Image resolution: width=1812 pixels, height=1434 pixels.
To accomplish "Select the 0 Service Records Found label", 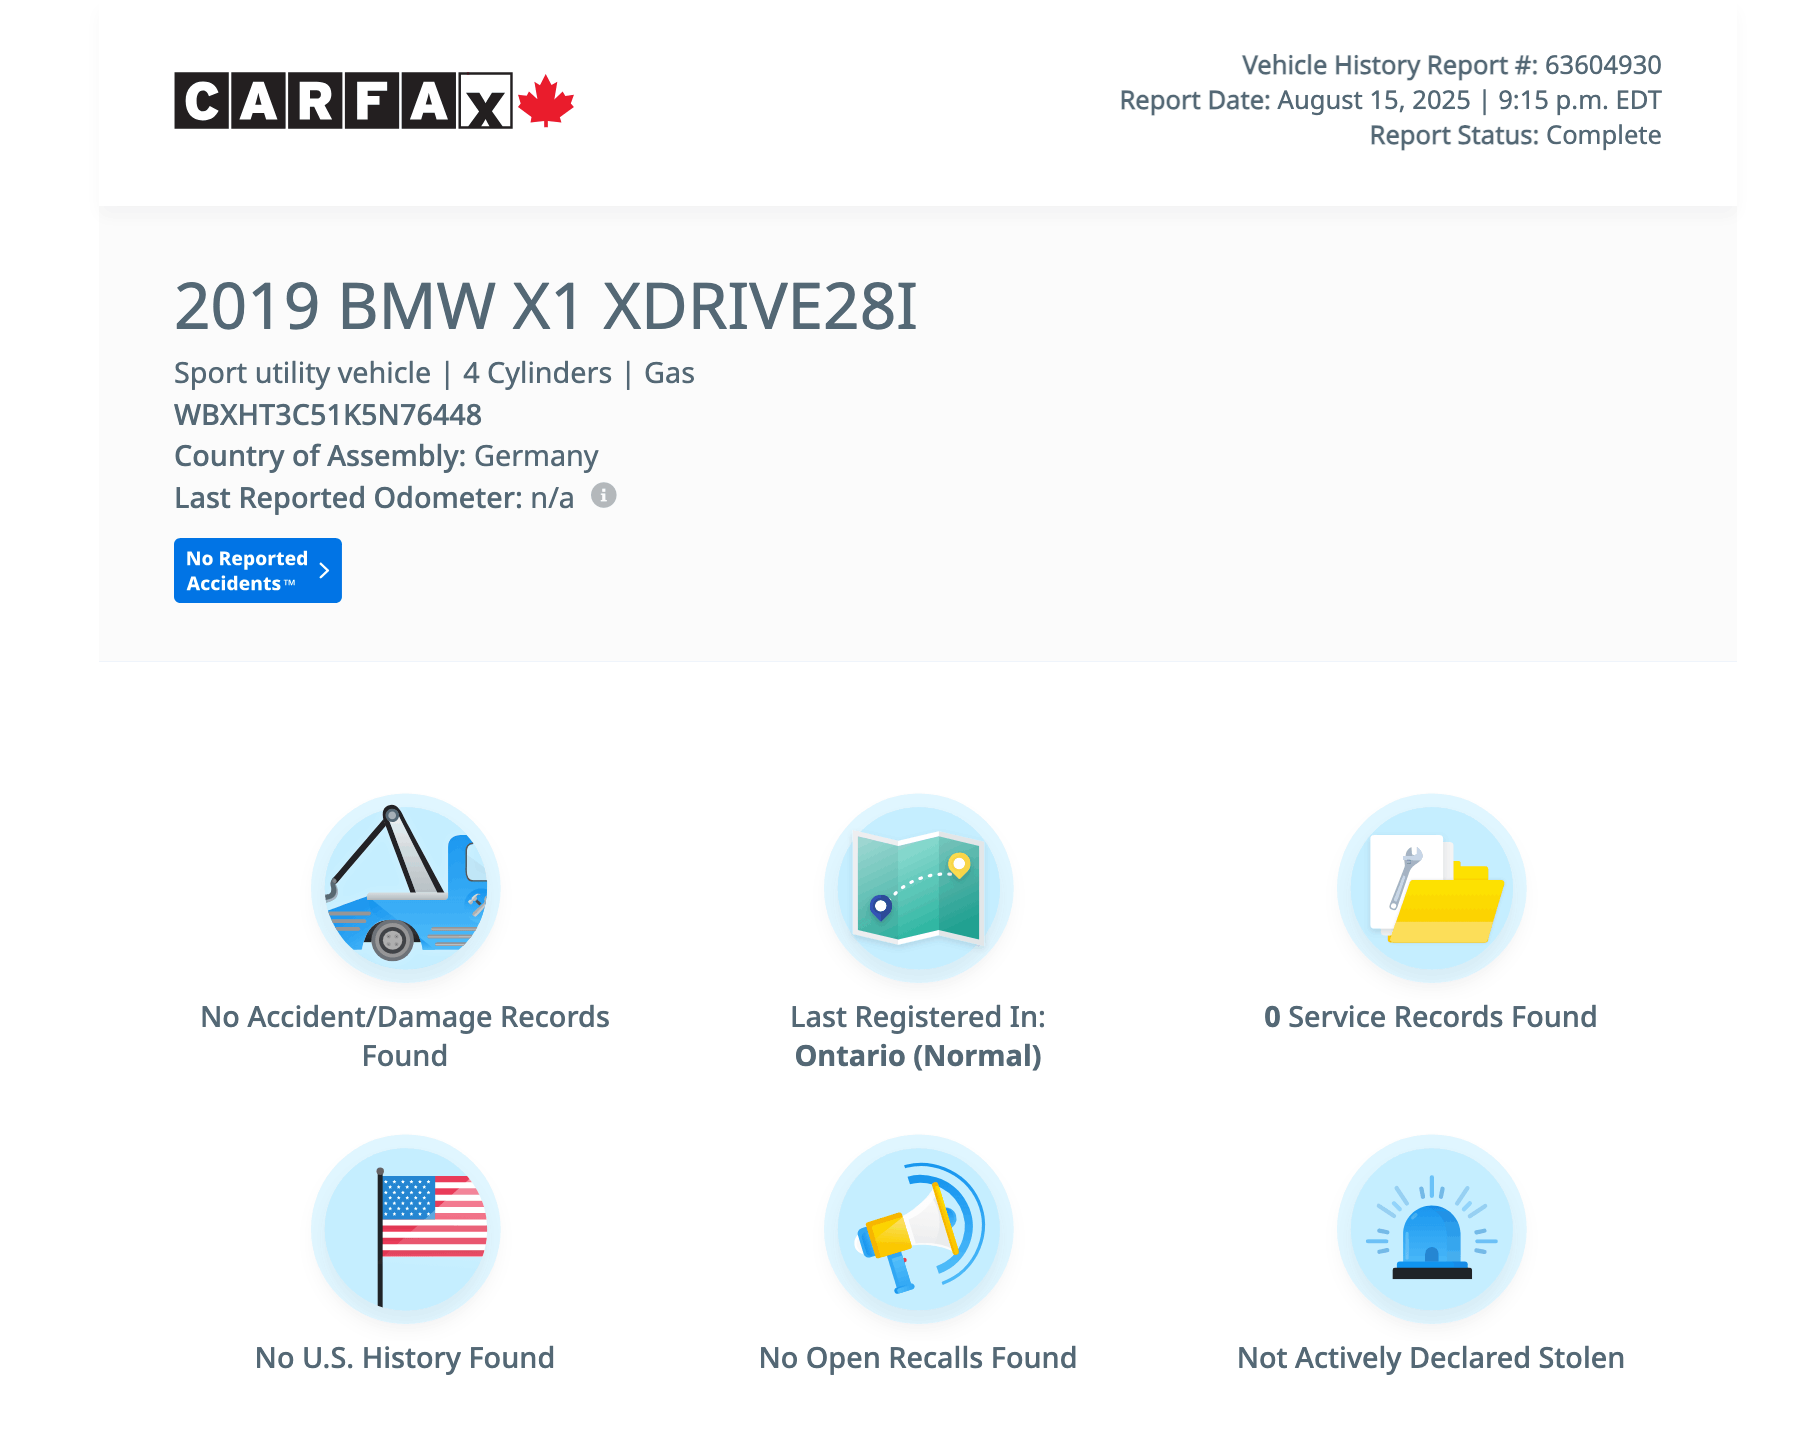I will [1430, 1017].
